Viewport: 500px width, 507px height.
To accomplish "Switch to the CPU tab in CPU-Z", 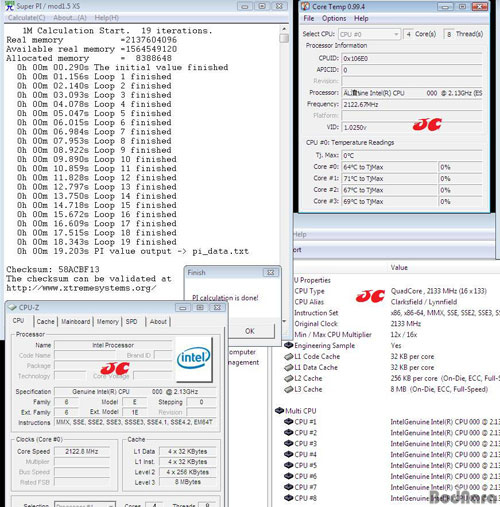I will (x=18, y=321).
